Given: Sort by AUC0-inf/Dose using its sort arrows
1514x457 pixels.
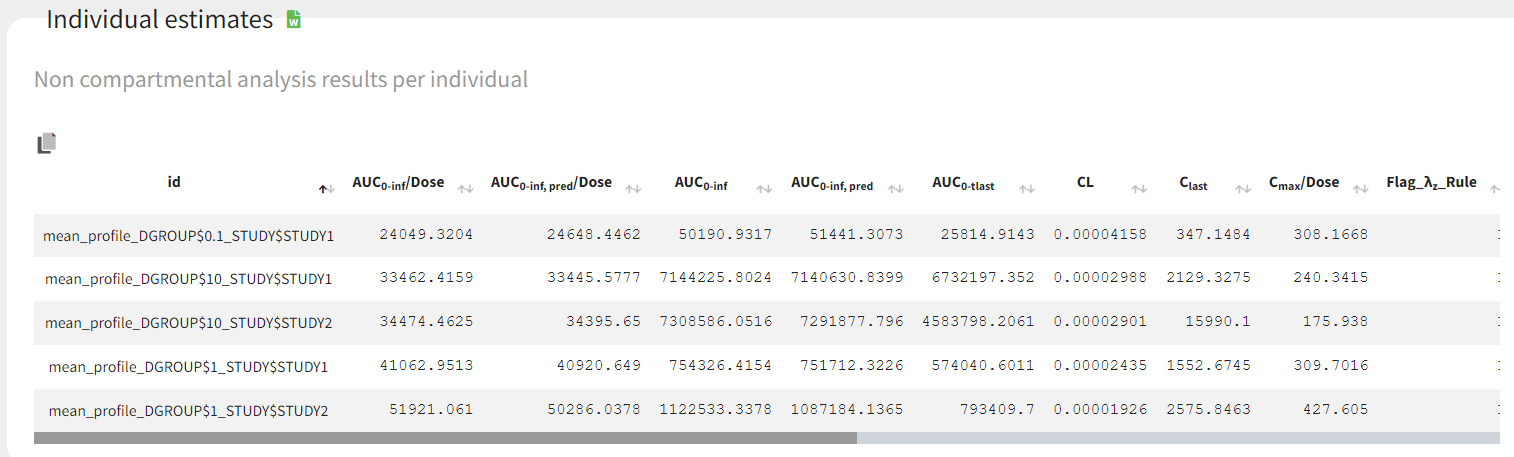Looking at the screenshot, I should click(x=465, y=188).
